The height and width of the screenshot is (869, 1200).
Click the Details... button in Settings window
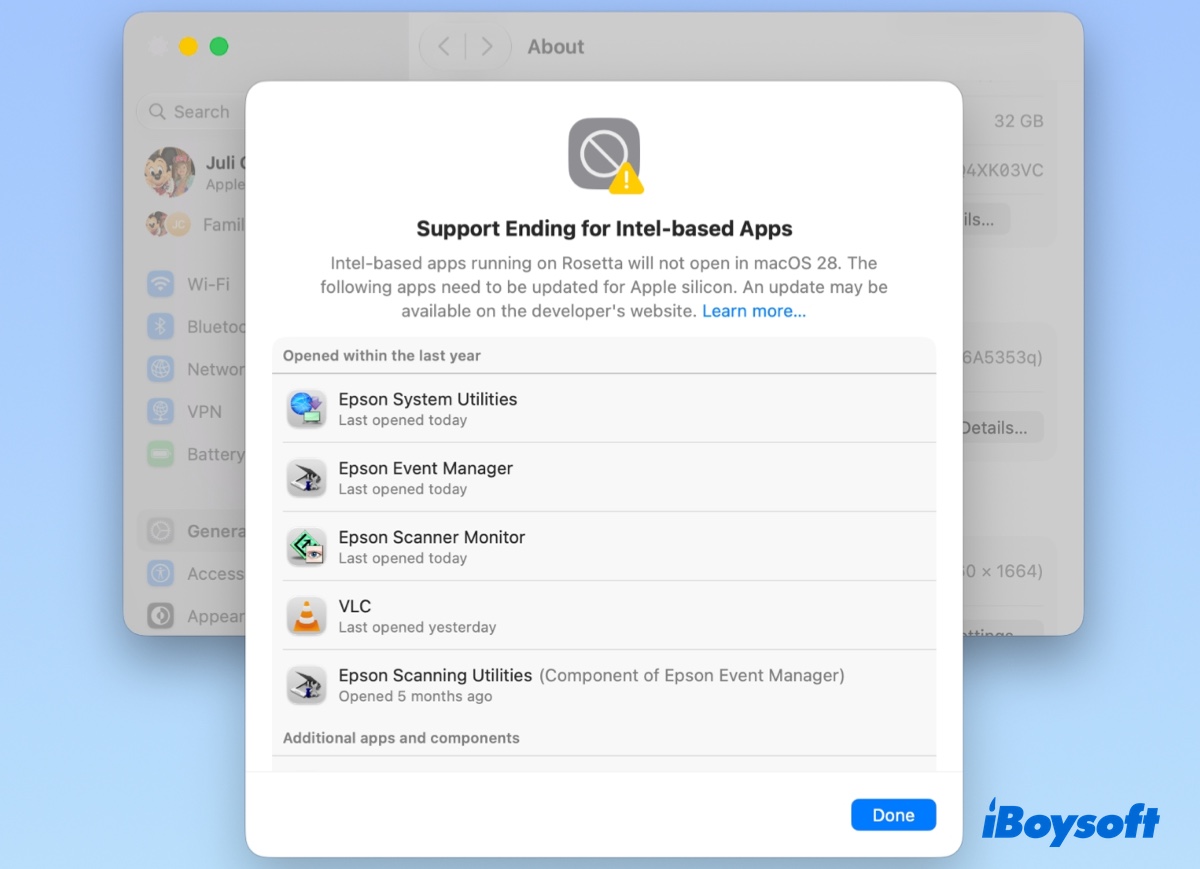pyautogui.click(x=1000, y=428)
